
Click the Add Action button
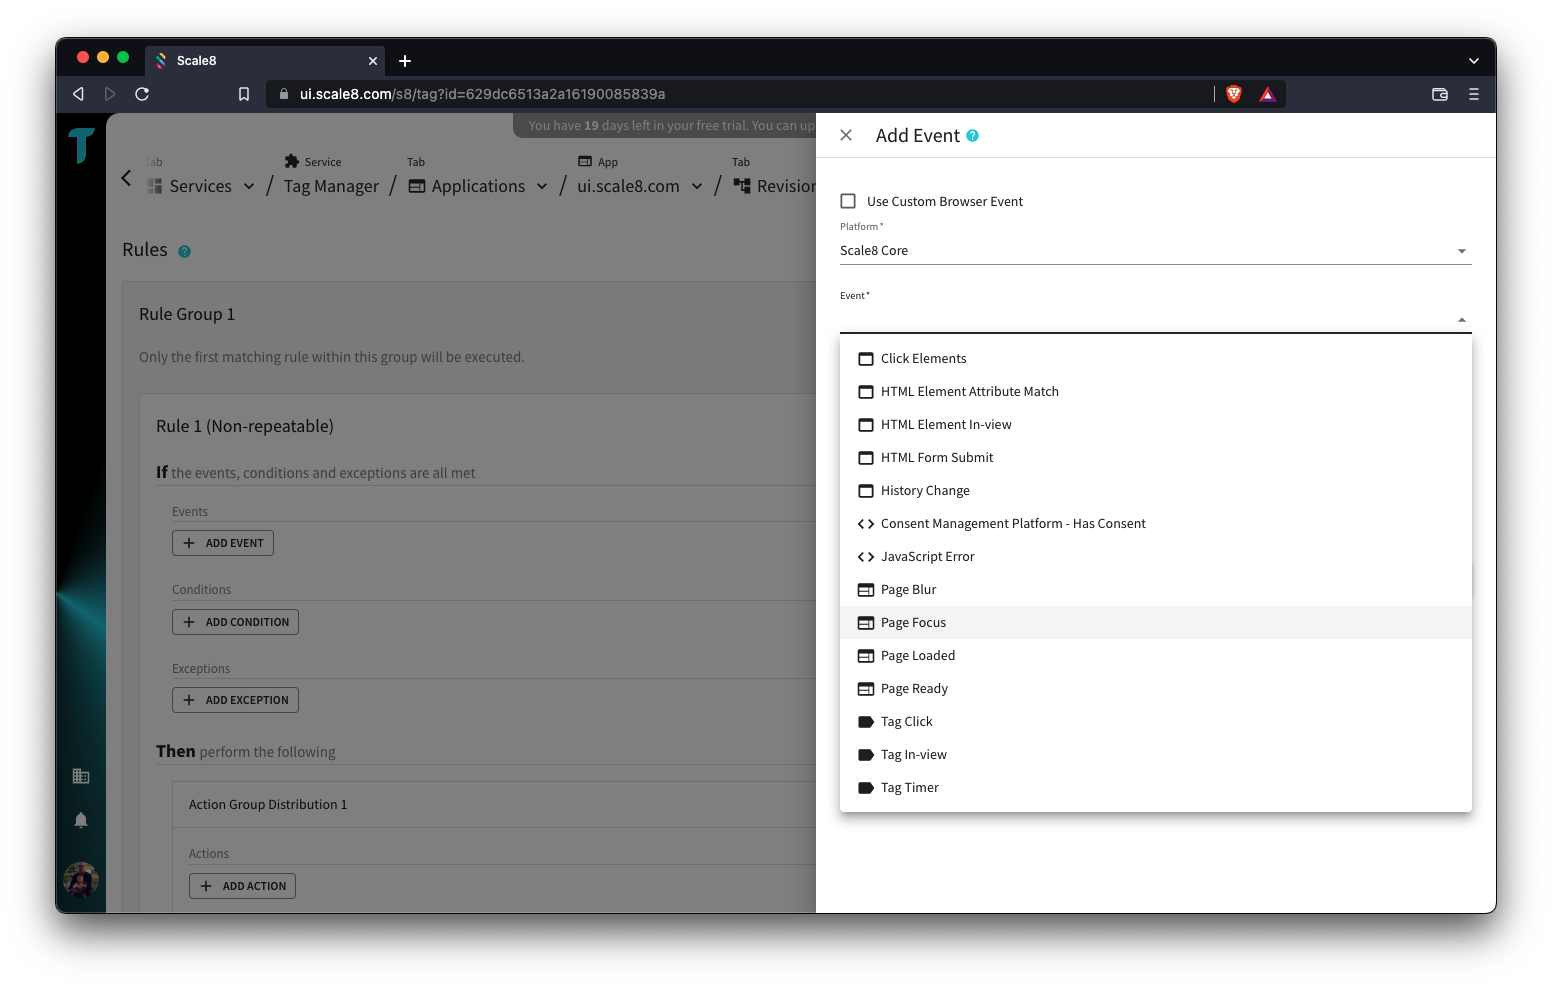[x=242, y=886]
